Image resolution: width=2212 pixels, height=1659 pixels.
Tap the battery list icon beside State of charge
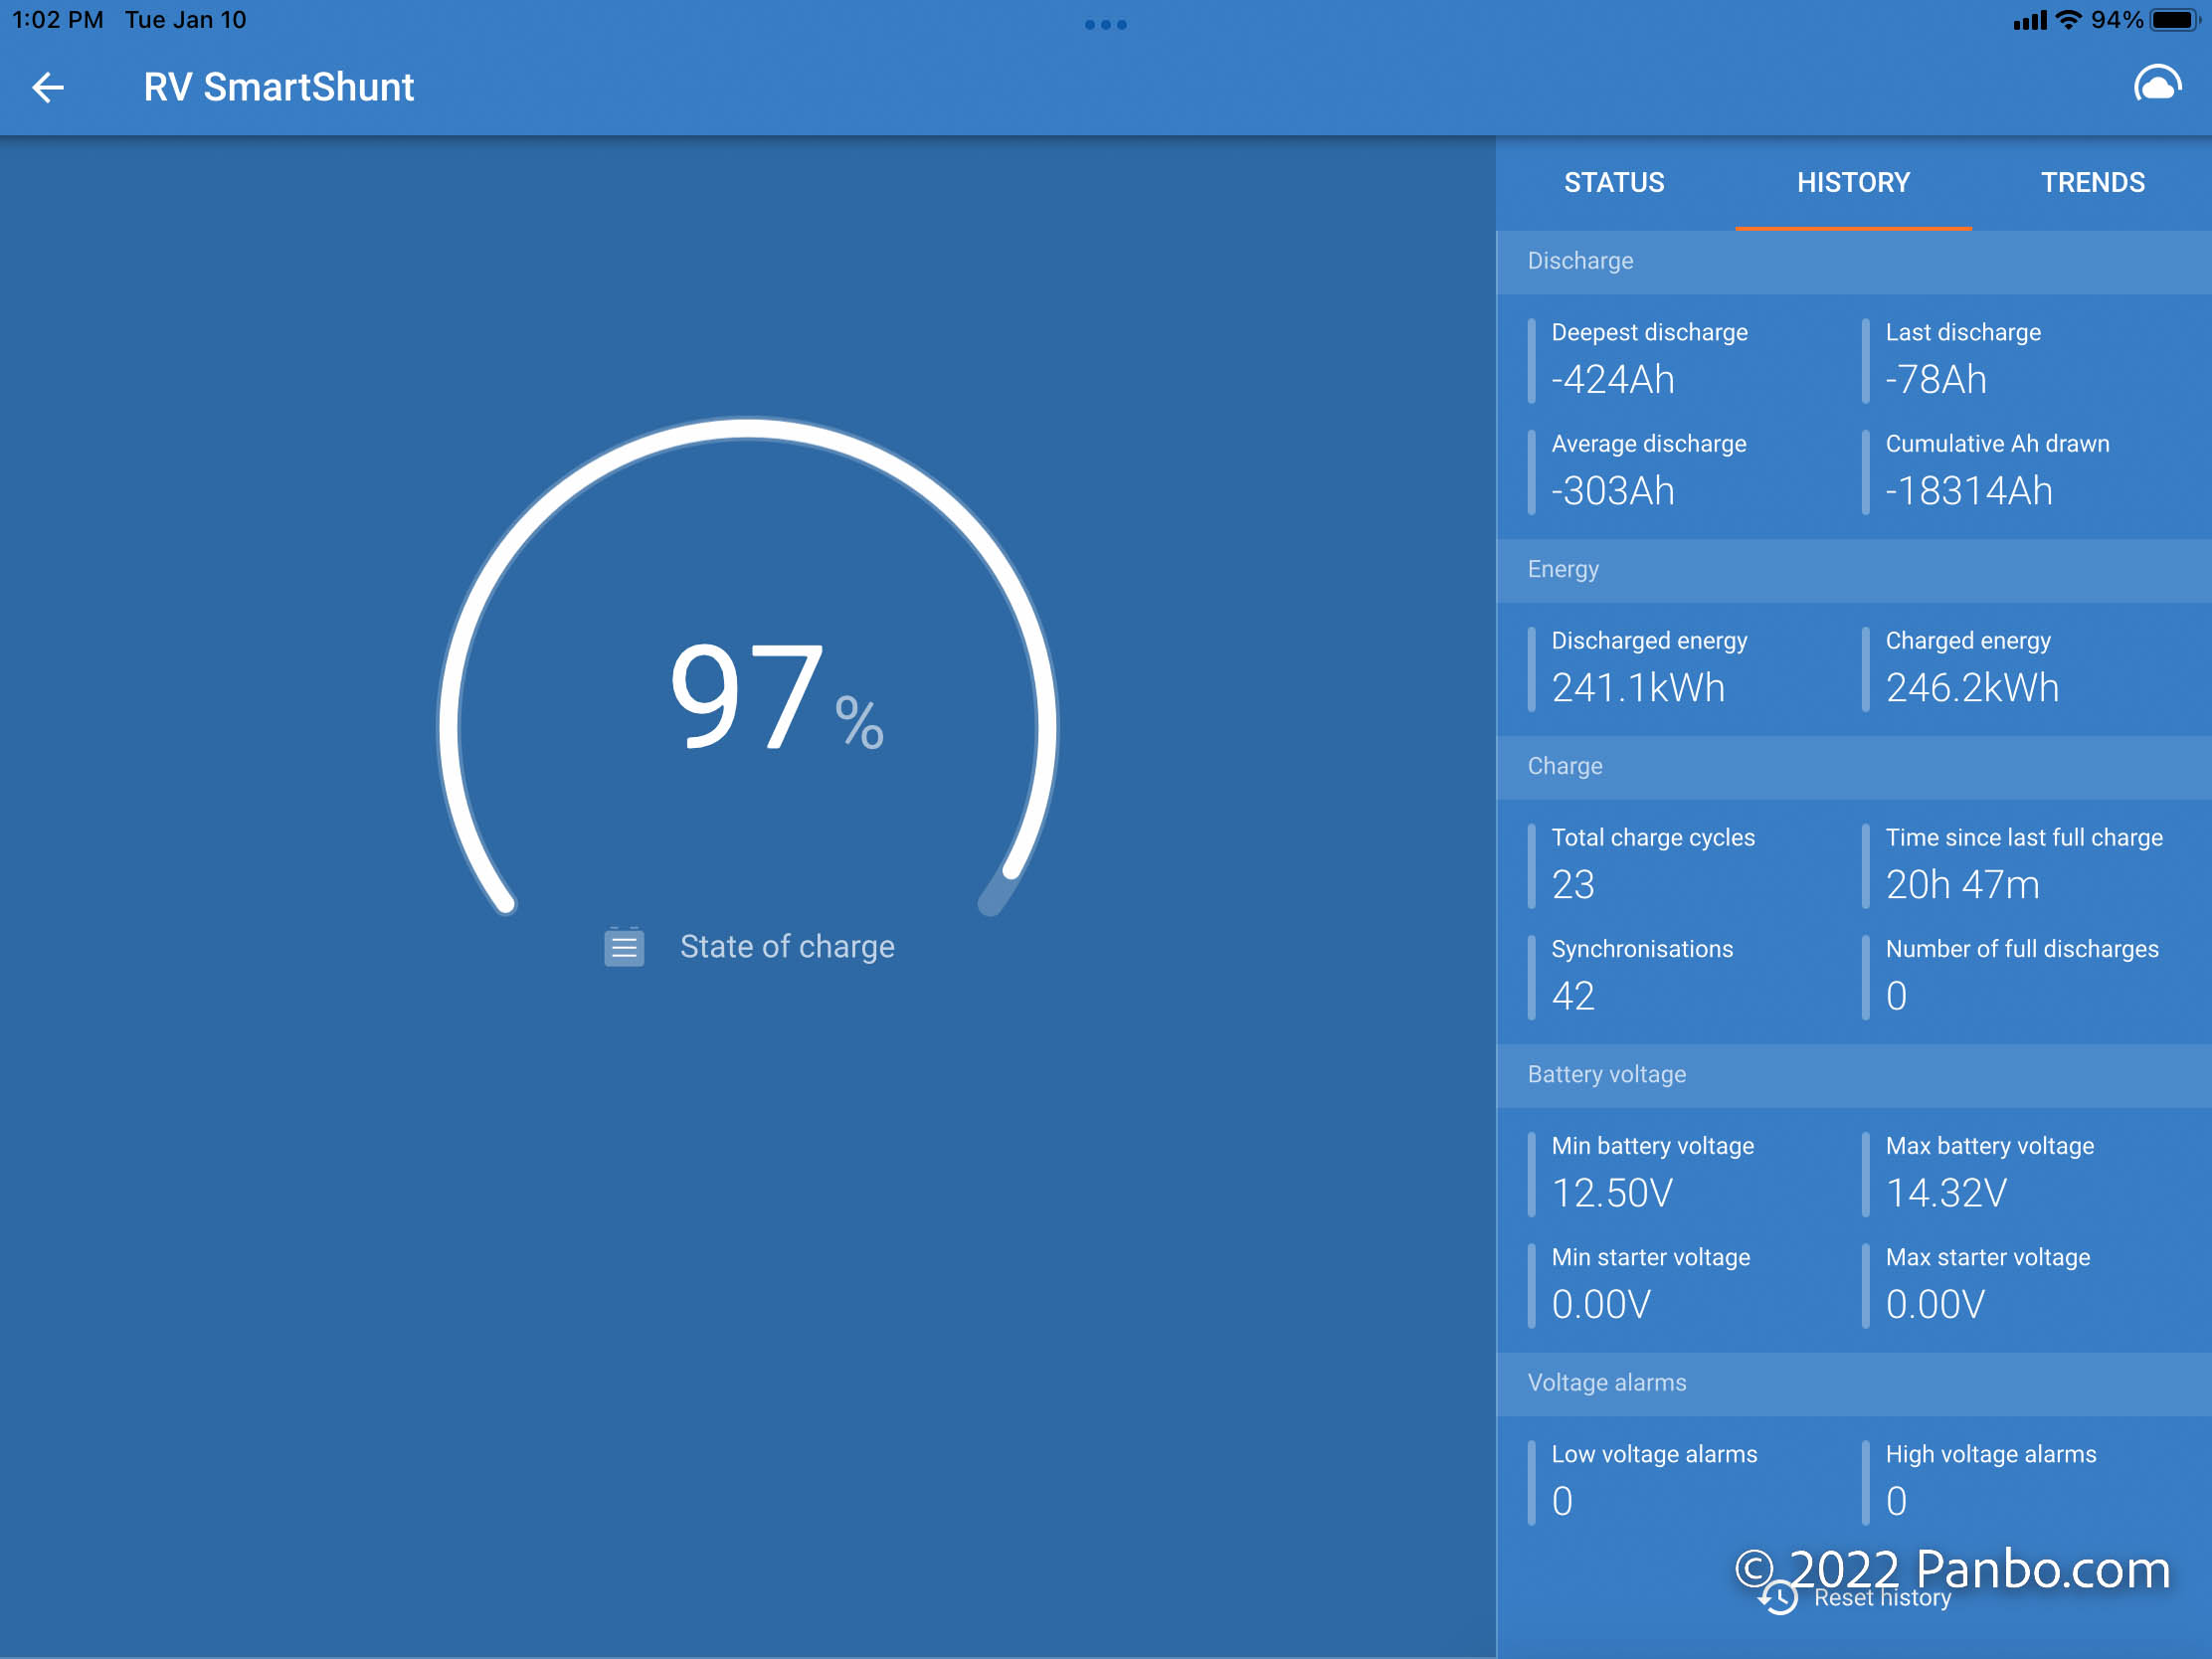[x=624, y=946]
